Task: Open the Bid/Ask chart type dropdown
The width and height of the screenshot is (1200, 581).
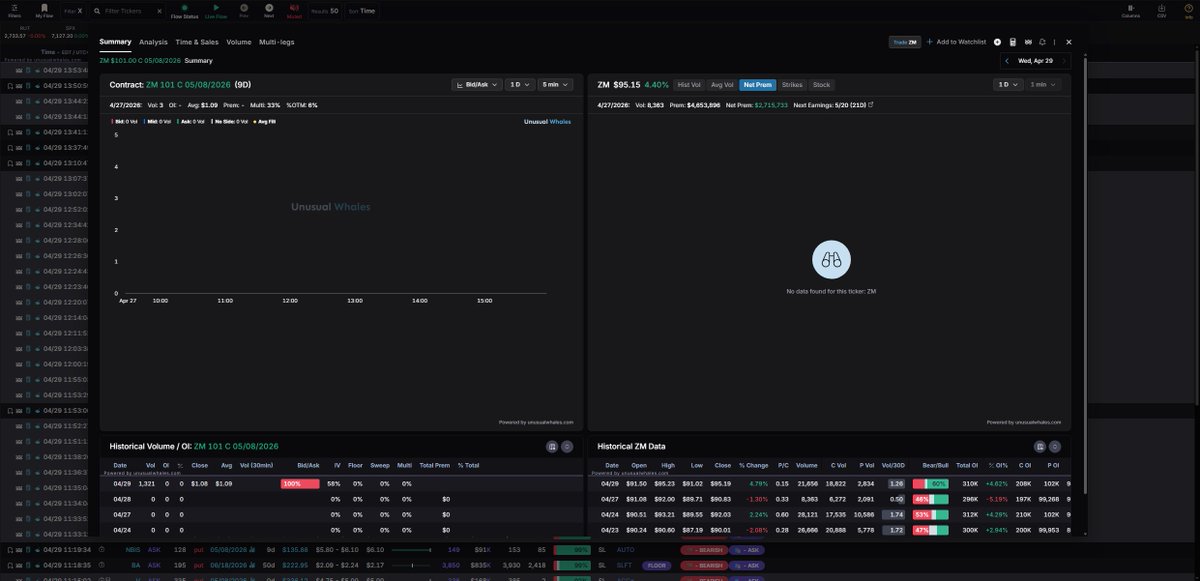Action: [x=476, y=85]
